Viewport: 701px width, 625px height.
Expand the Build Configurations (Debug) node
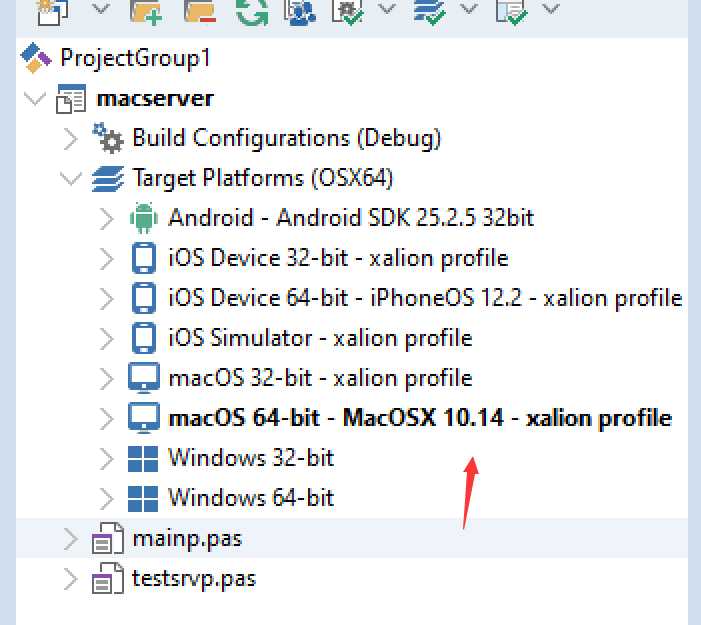70,137
